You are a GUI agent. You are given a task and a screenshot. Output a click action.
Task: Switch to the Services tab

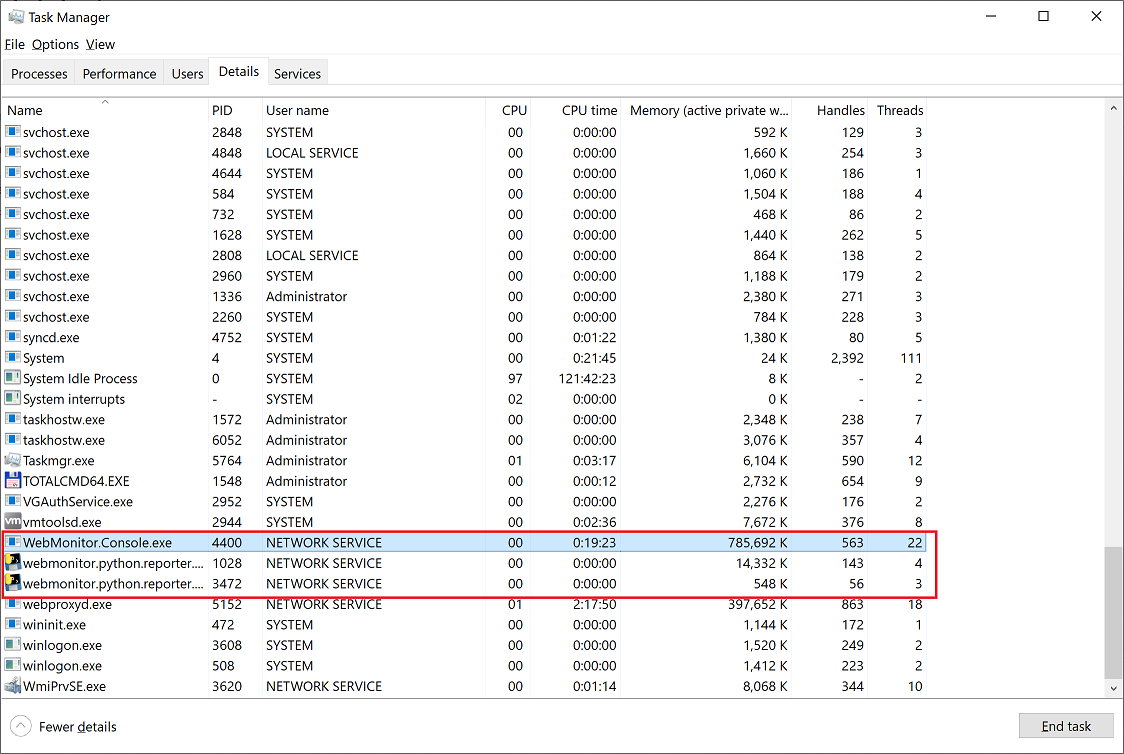click(x=297, y=73)
